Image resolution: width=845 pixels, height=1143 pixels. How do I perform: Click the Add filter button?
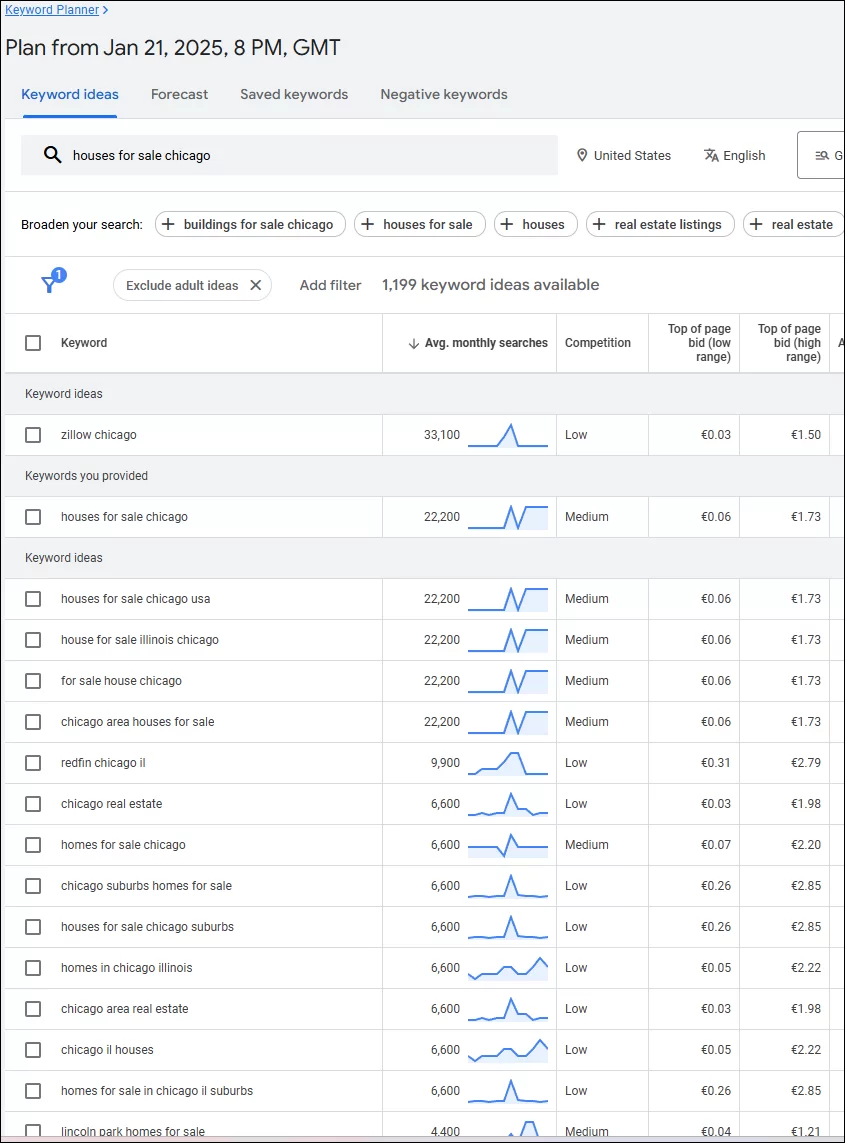click(330, 285)
